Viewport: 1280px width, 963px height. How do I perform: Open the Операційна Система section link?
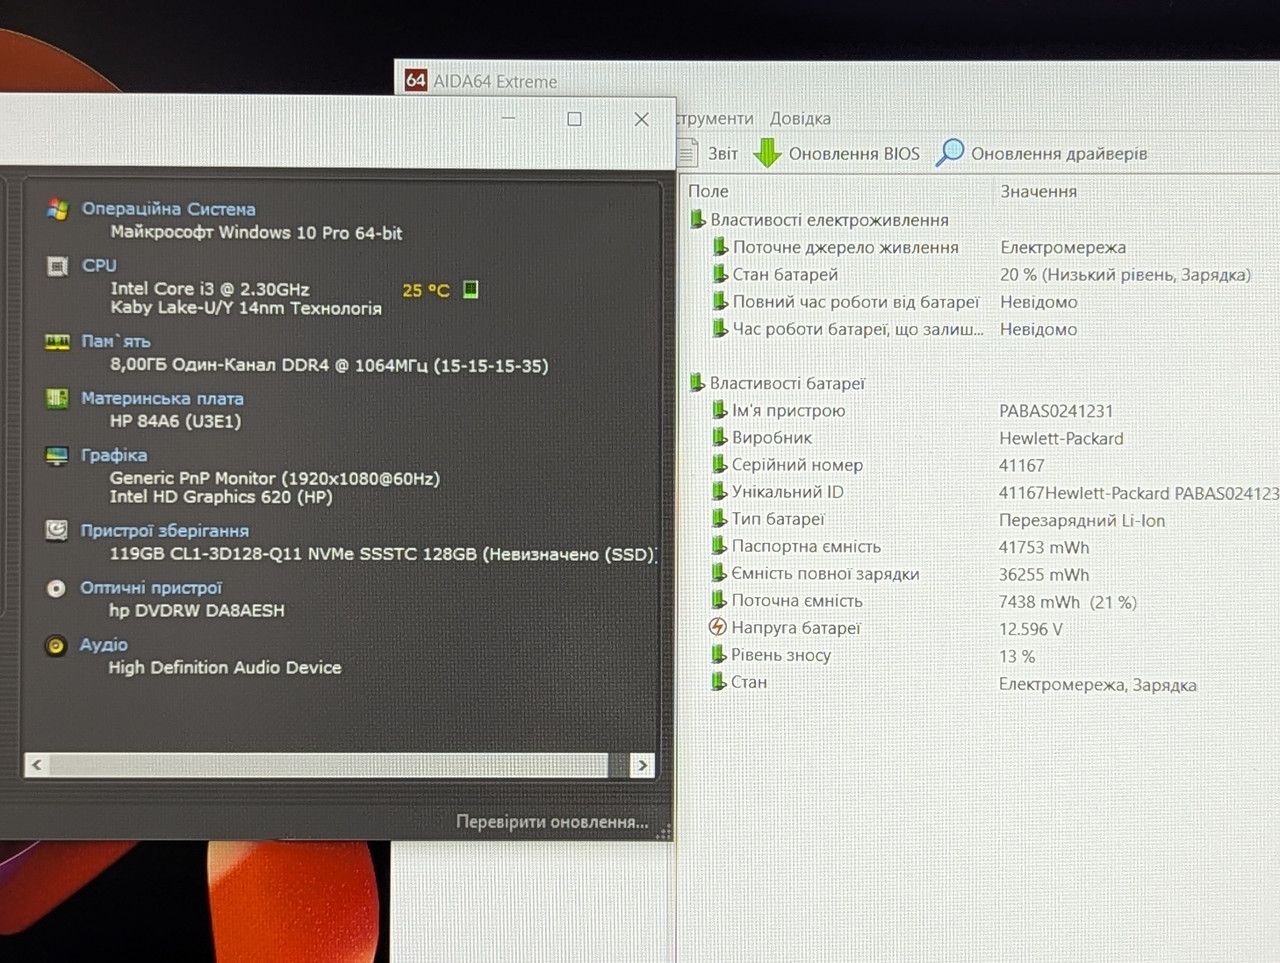pyautogui.click(x=168, y=209)
